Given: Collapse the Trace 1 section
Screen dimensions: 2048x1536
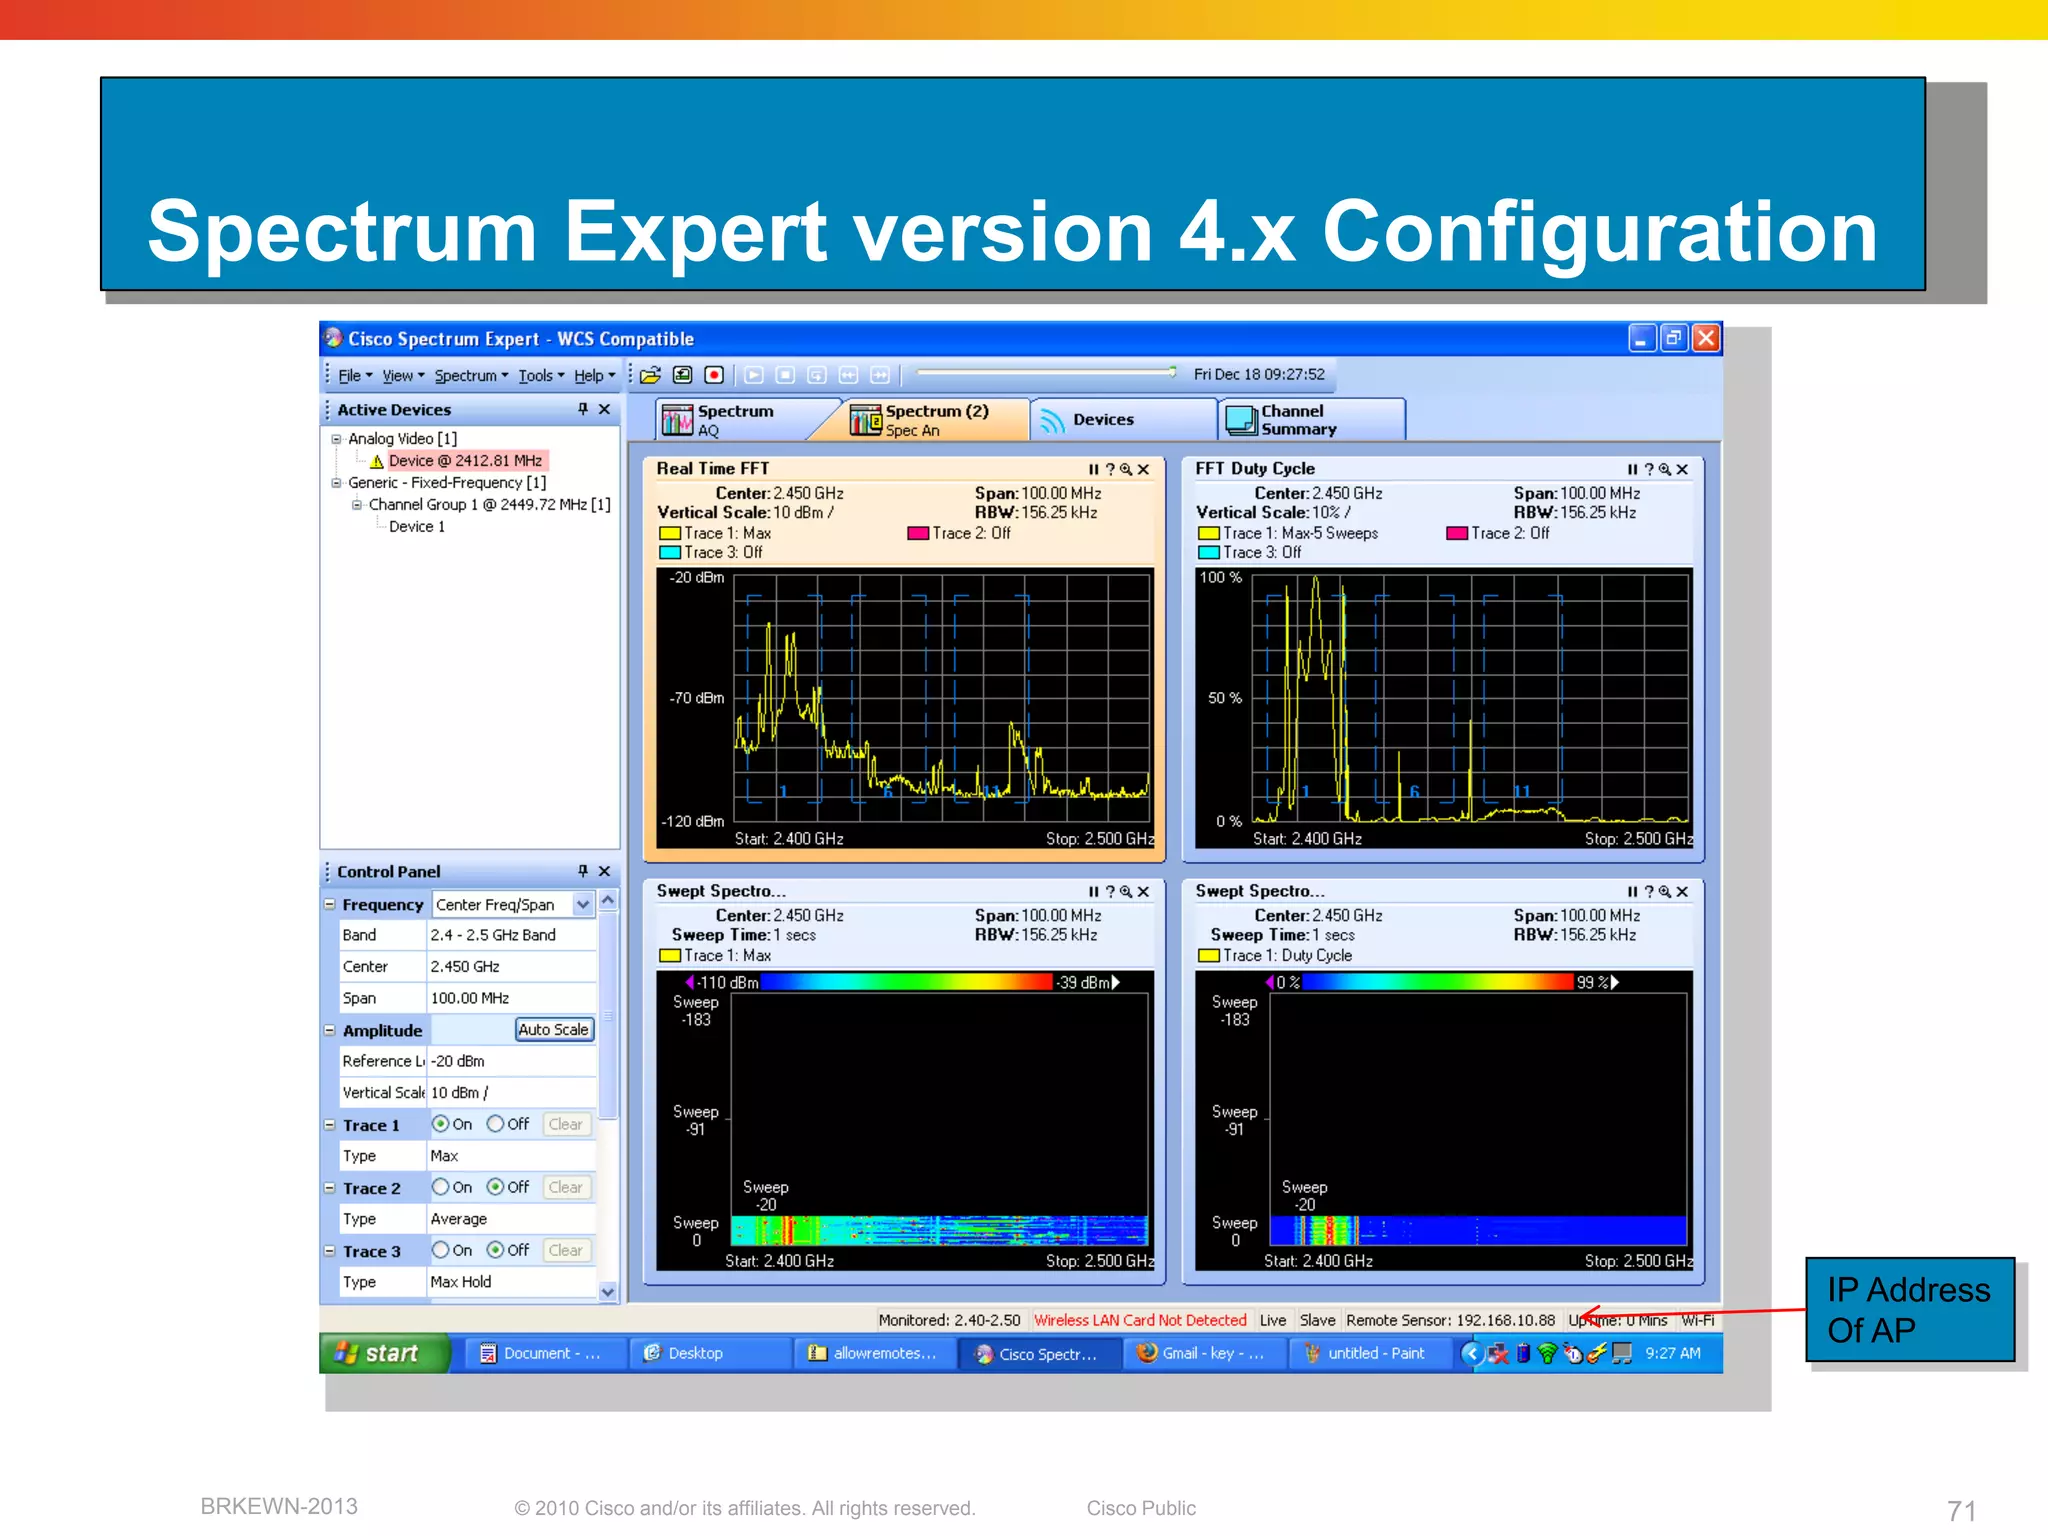Looking at the screenshot, I should tap(329, 1125).
